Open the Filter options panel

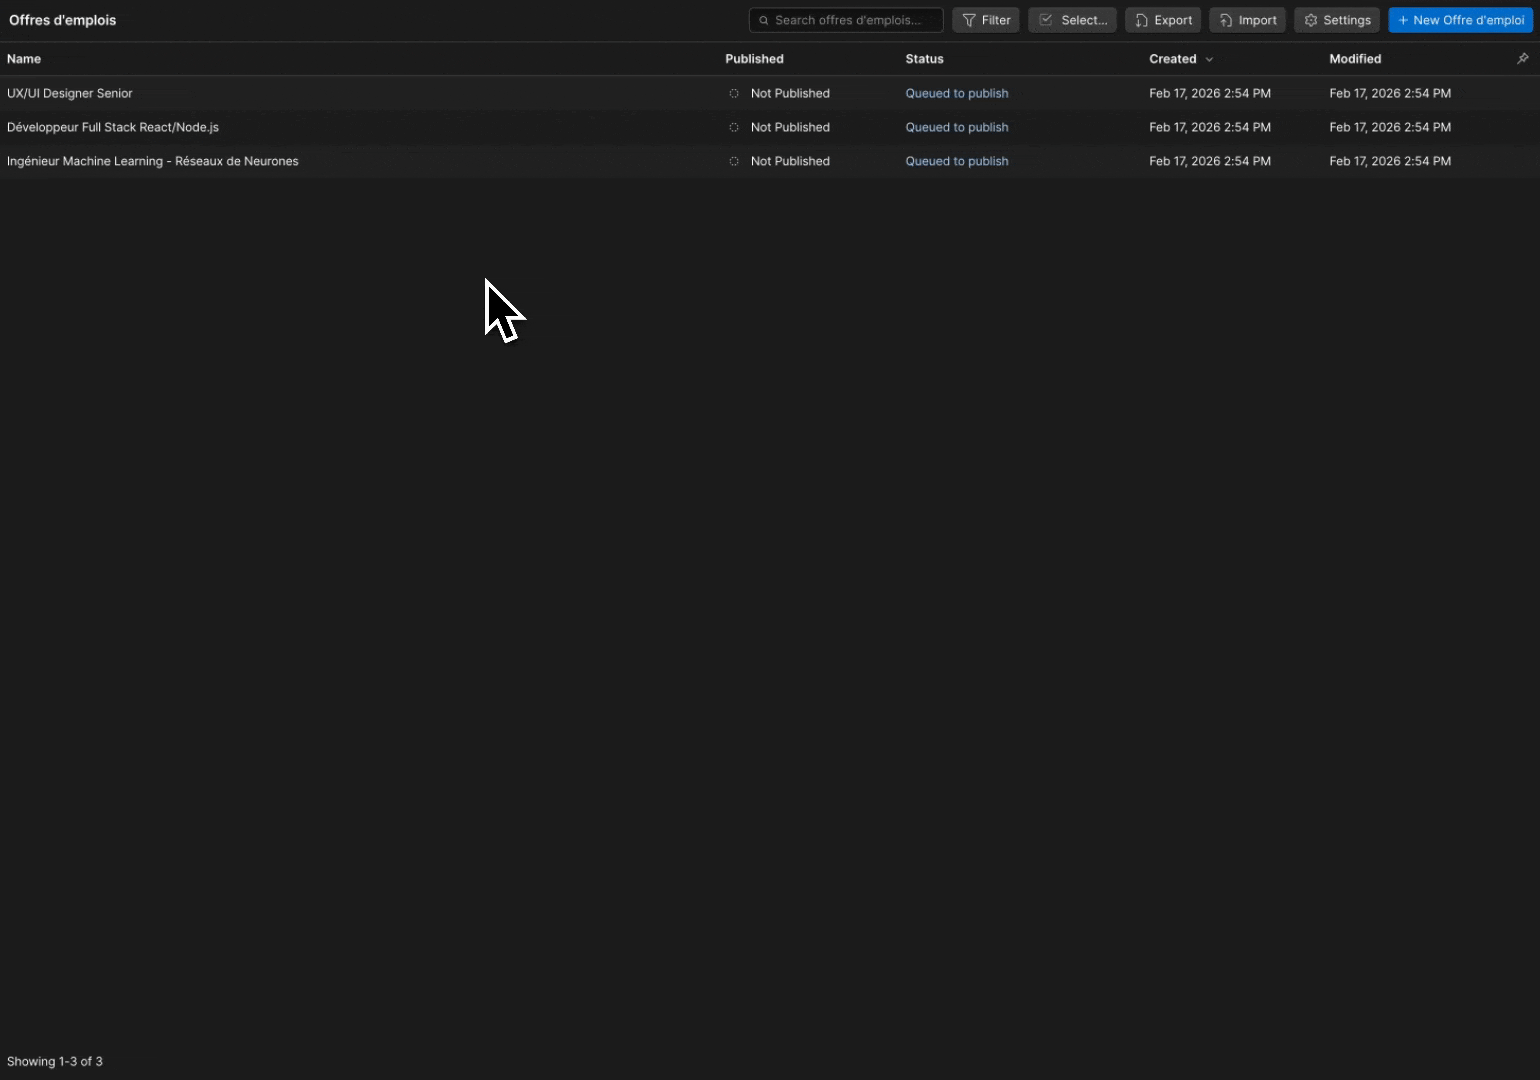coord(985,19)
